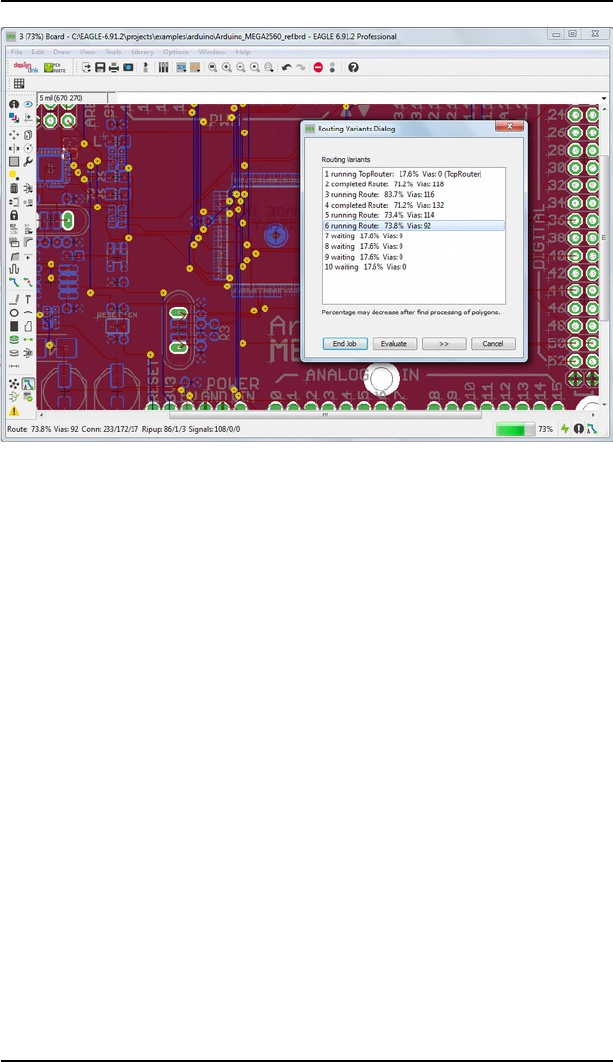Click the Evaluate button

pos(394,343)
